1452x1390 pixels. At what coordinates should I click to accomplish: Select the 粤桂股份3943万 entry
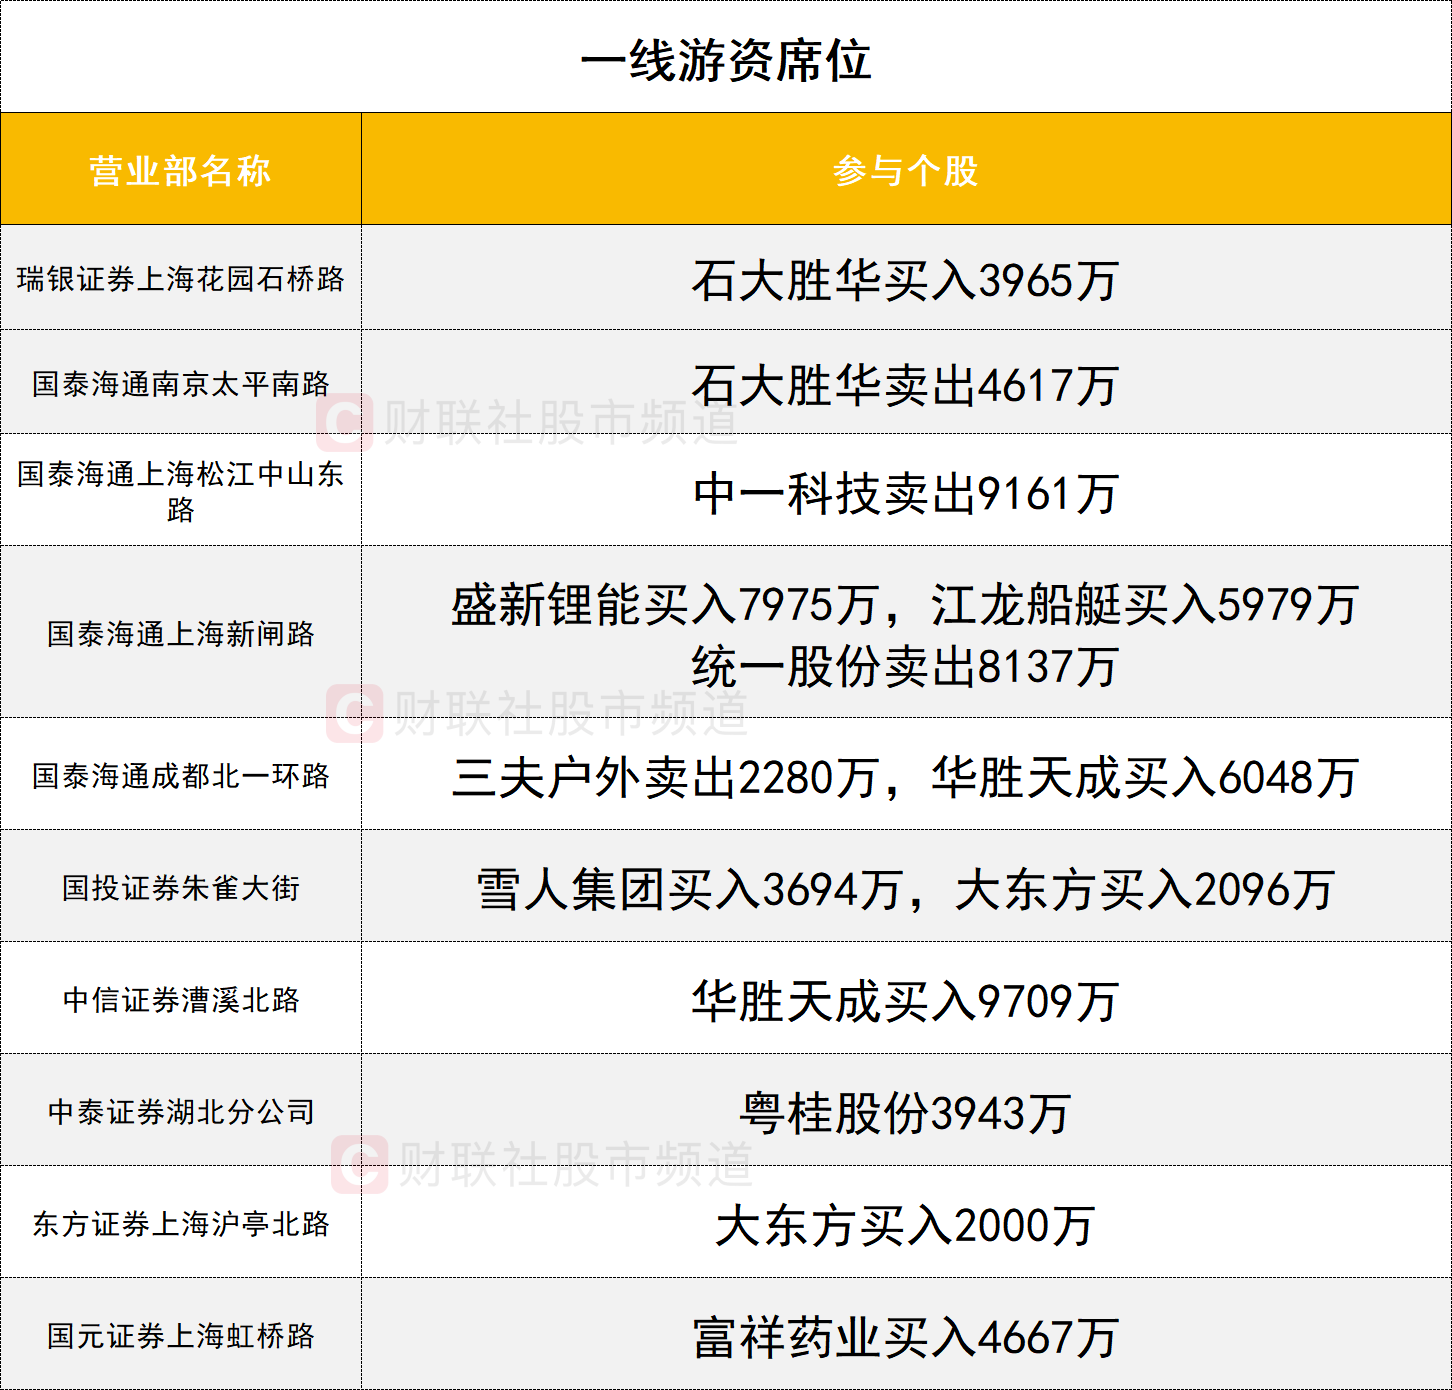[905, 1113]
